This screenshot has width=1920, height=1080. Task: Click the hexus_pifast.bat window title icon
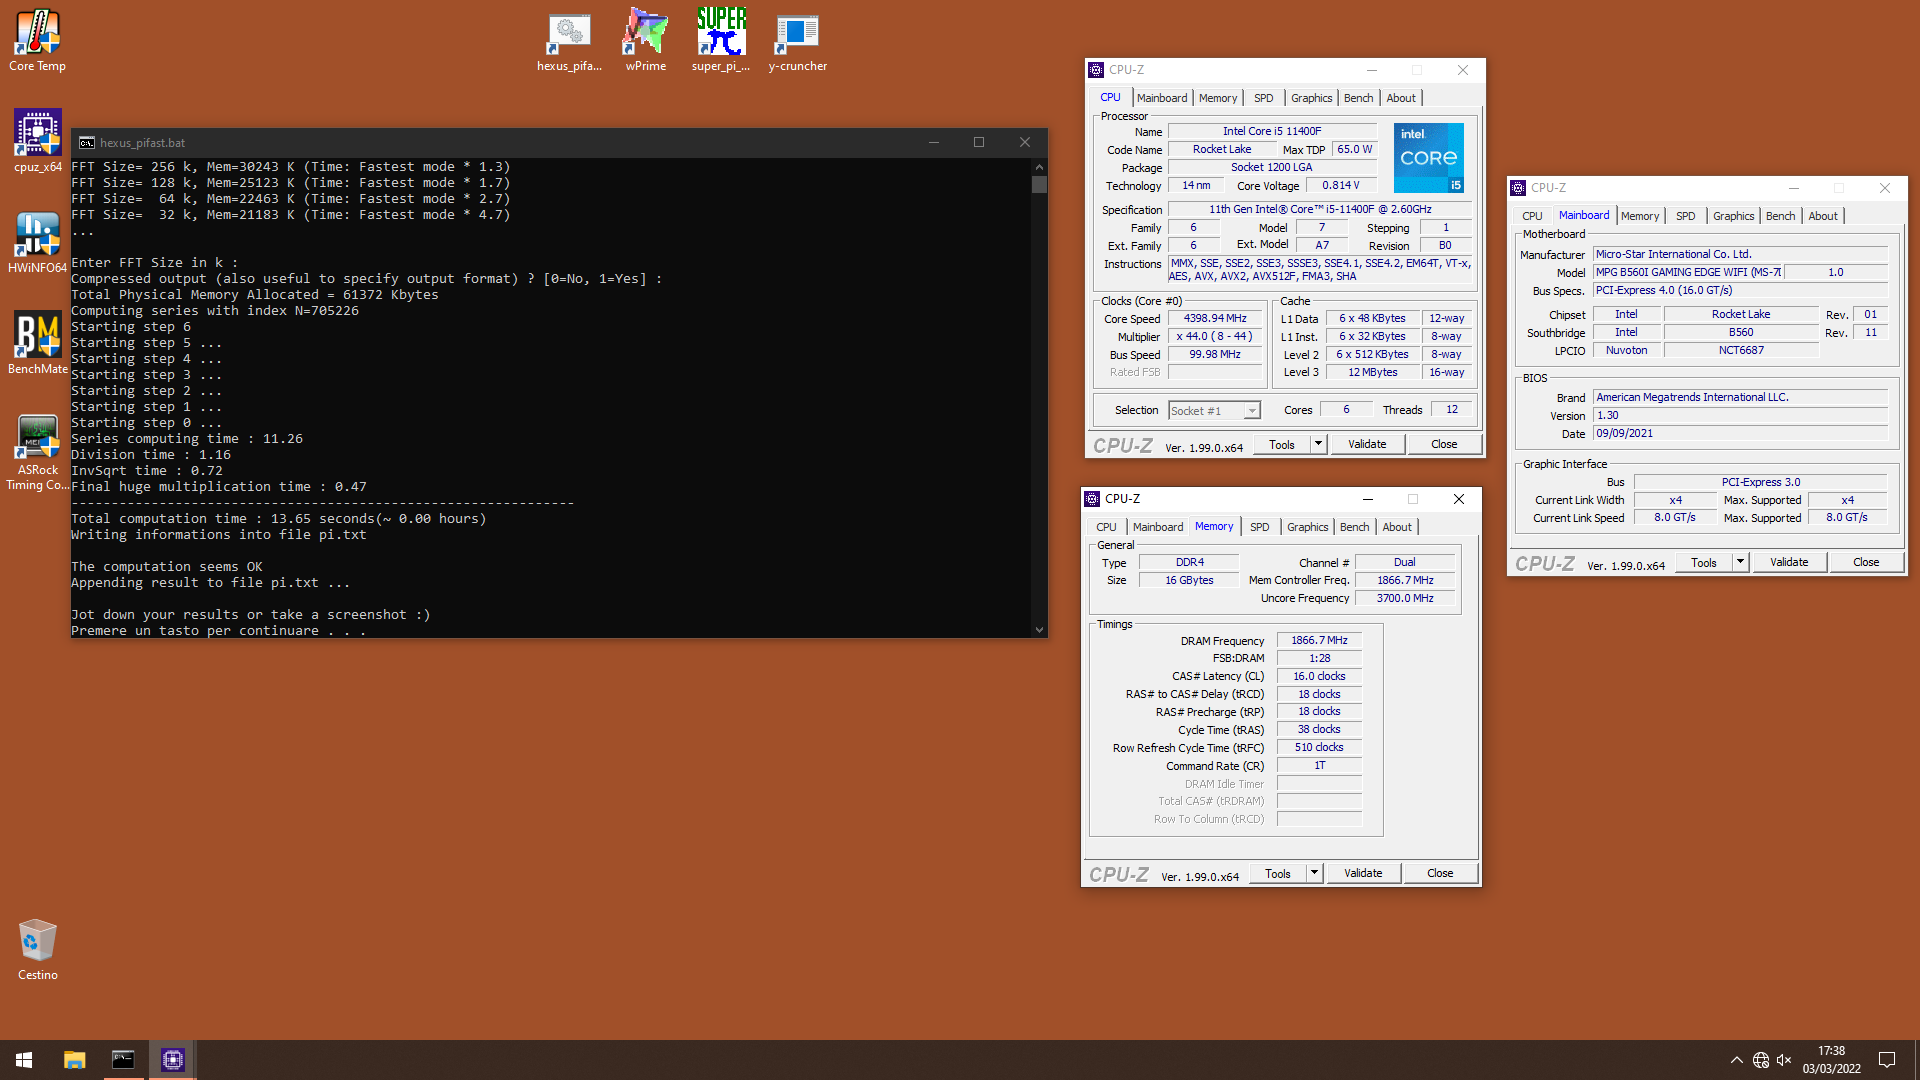point(87,143)
